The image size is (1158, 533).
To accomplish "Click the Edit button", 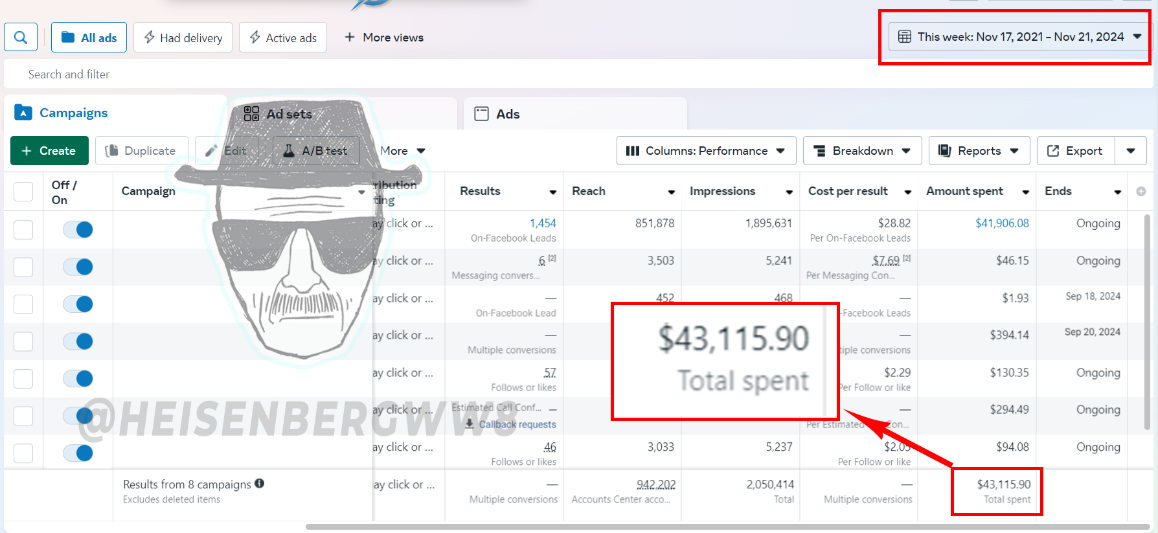I will click(227, 151).
